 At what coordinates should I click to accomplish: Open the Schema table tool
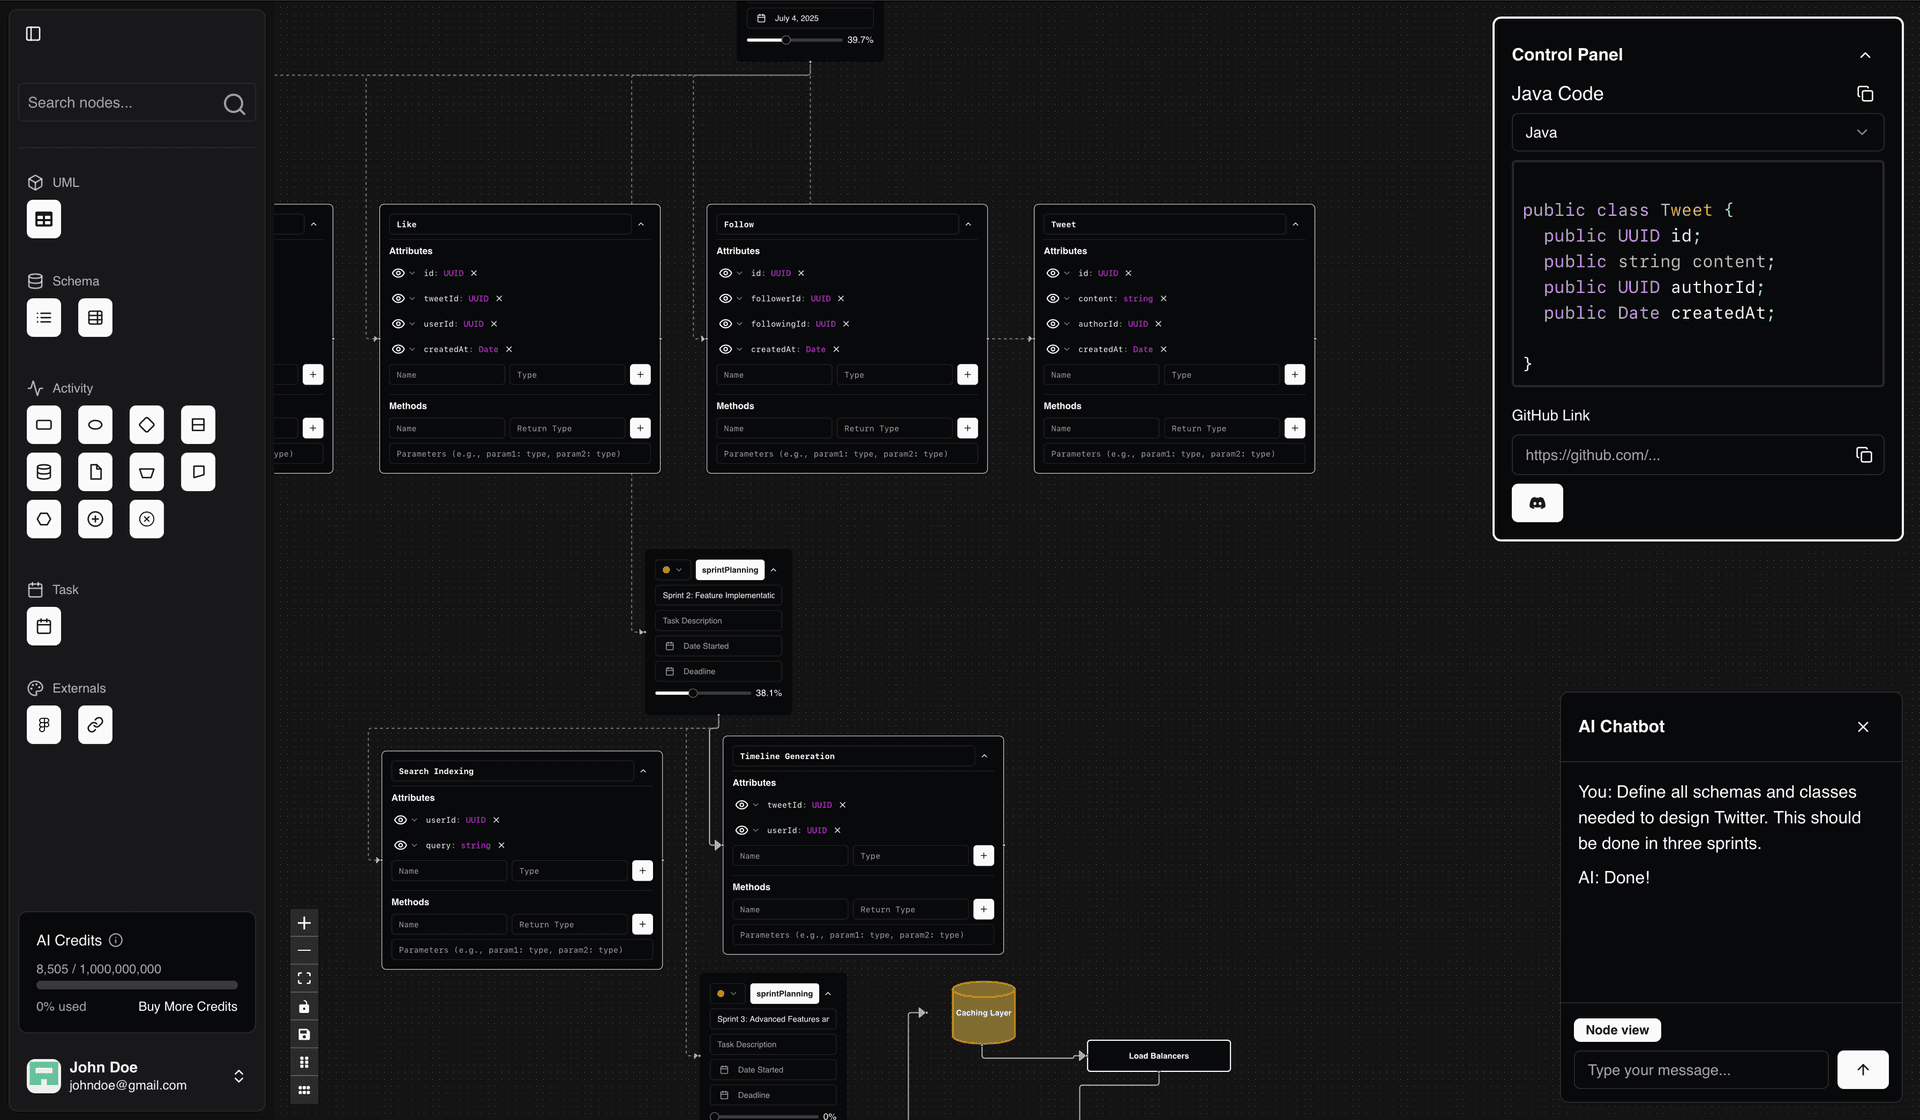(x=95, y=317)
